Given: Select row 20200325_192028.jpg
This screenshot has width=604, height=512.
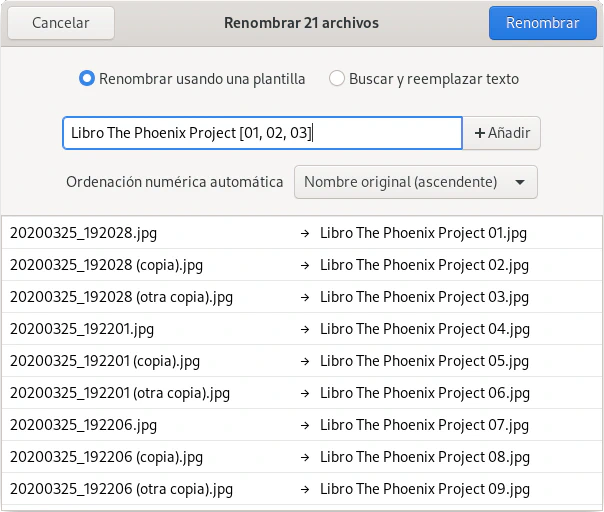Looking at the screenshot, I should (x=84, y=233).
